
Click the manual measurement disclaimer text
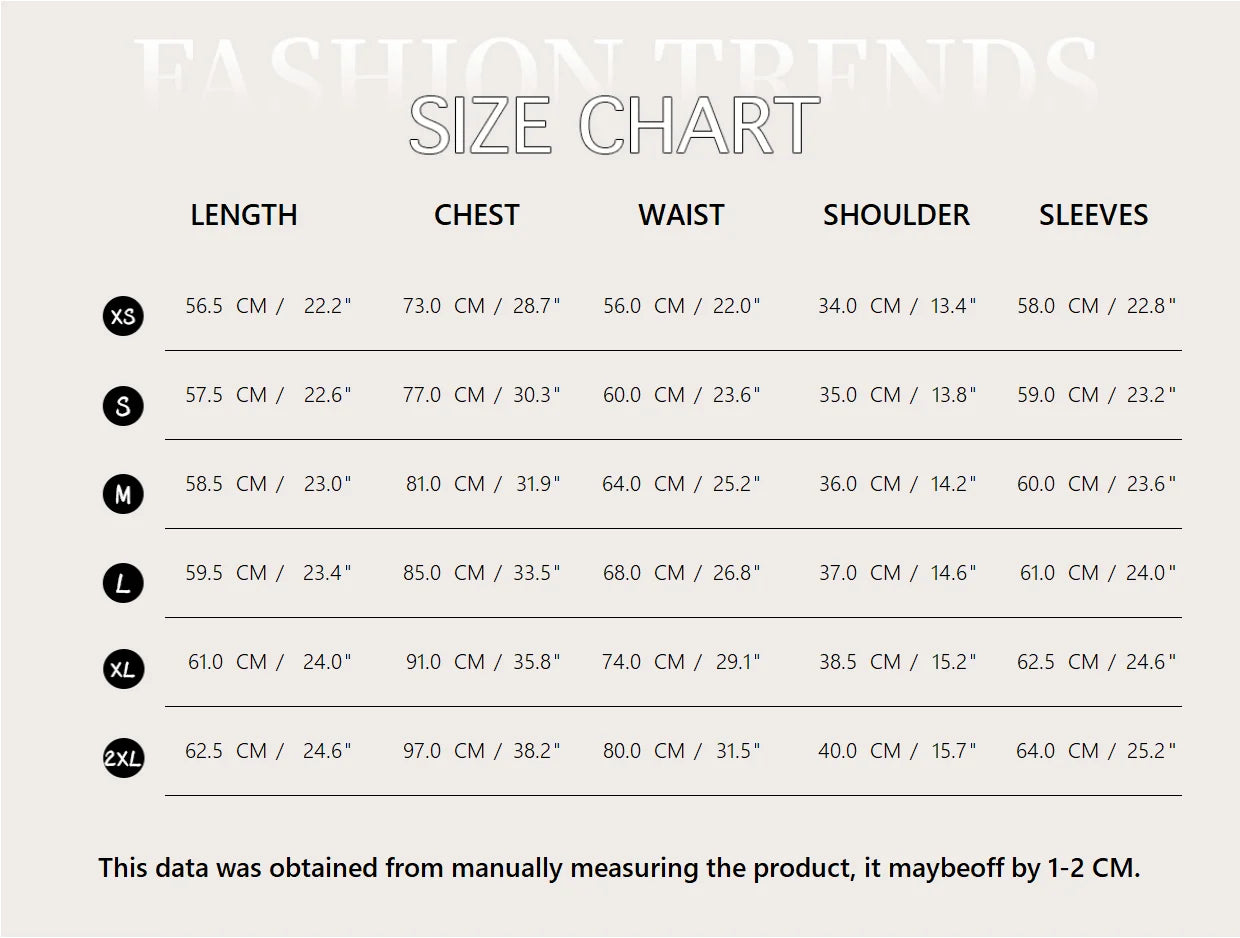point(619,868)
